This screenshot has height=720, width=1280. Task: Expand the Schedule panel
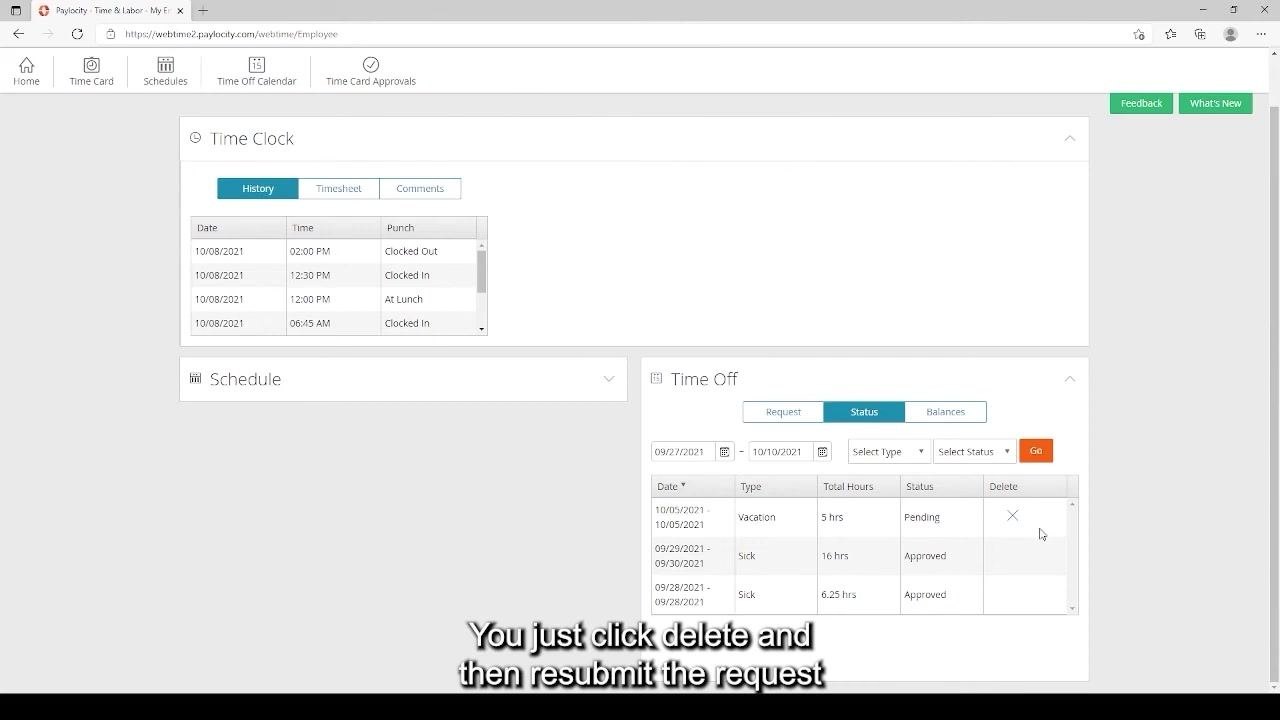coord(609,379)
